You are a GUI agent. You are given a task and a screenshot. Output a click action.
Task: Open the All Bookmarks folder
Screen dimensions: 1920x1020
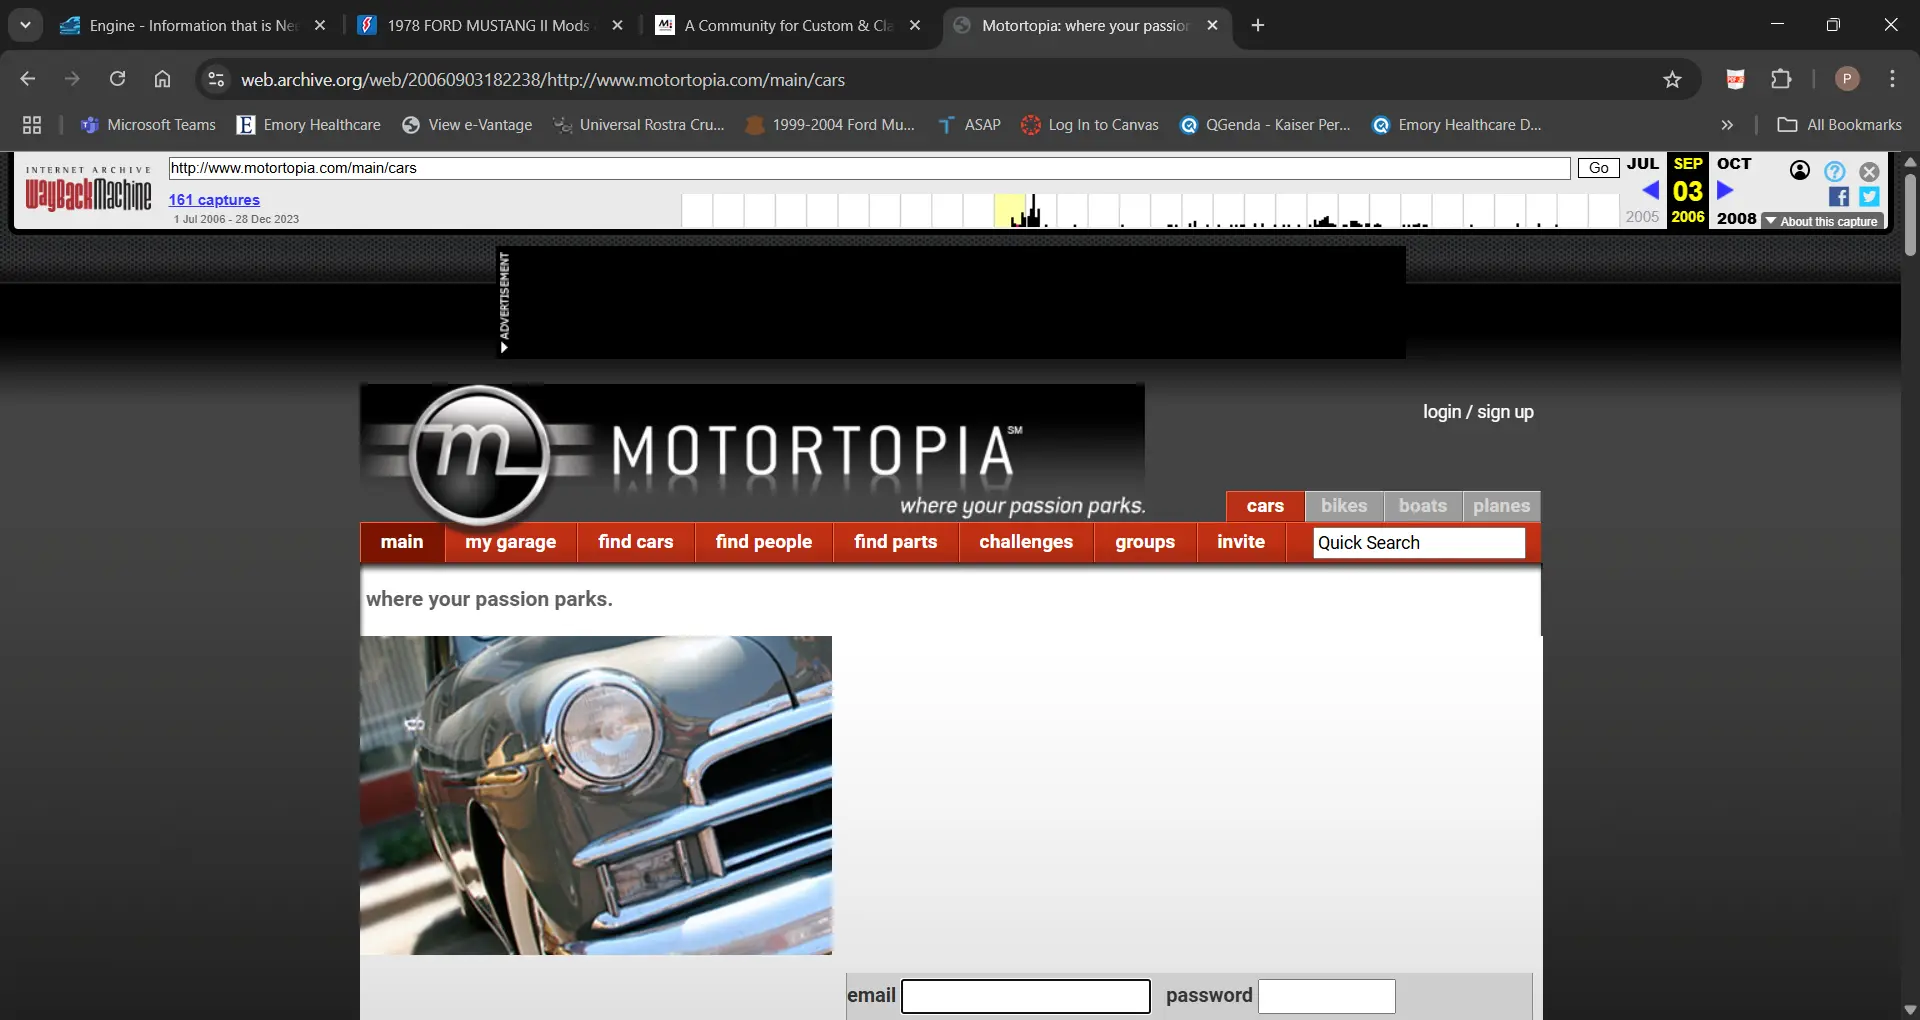tap(1840, 125)
